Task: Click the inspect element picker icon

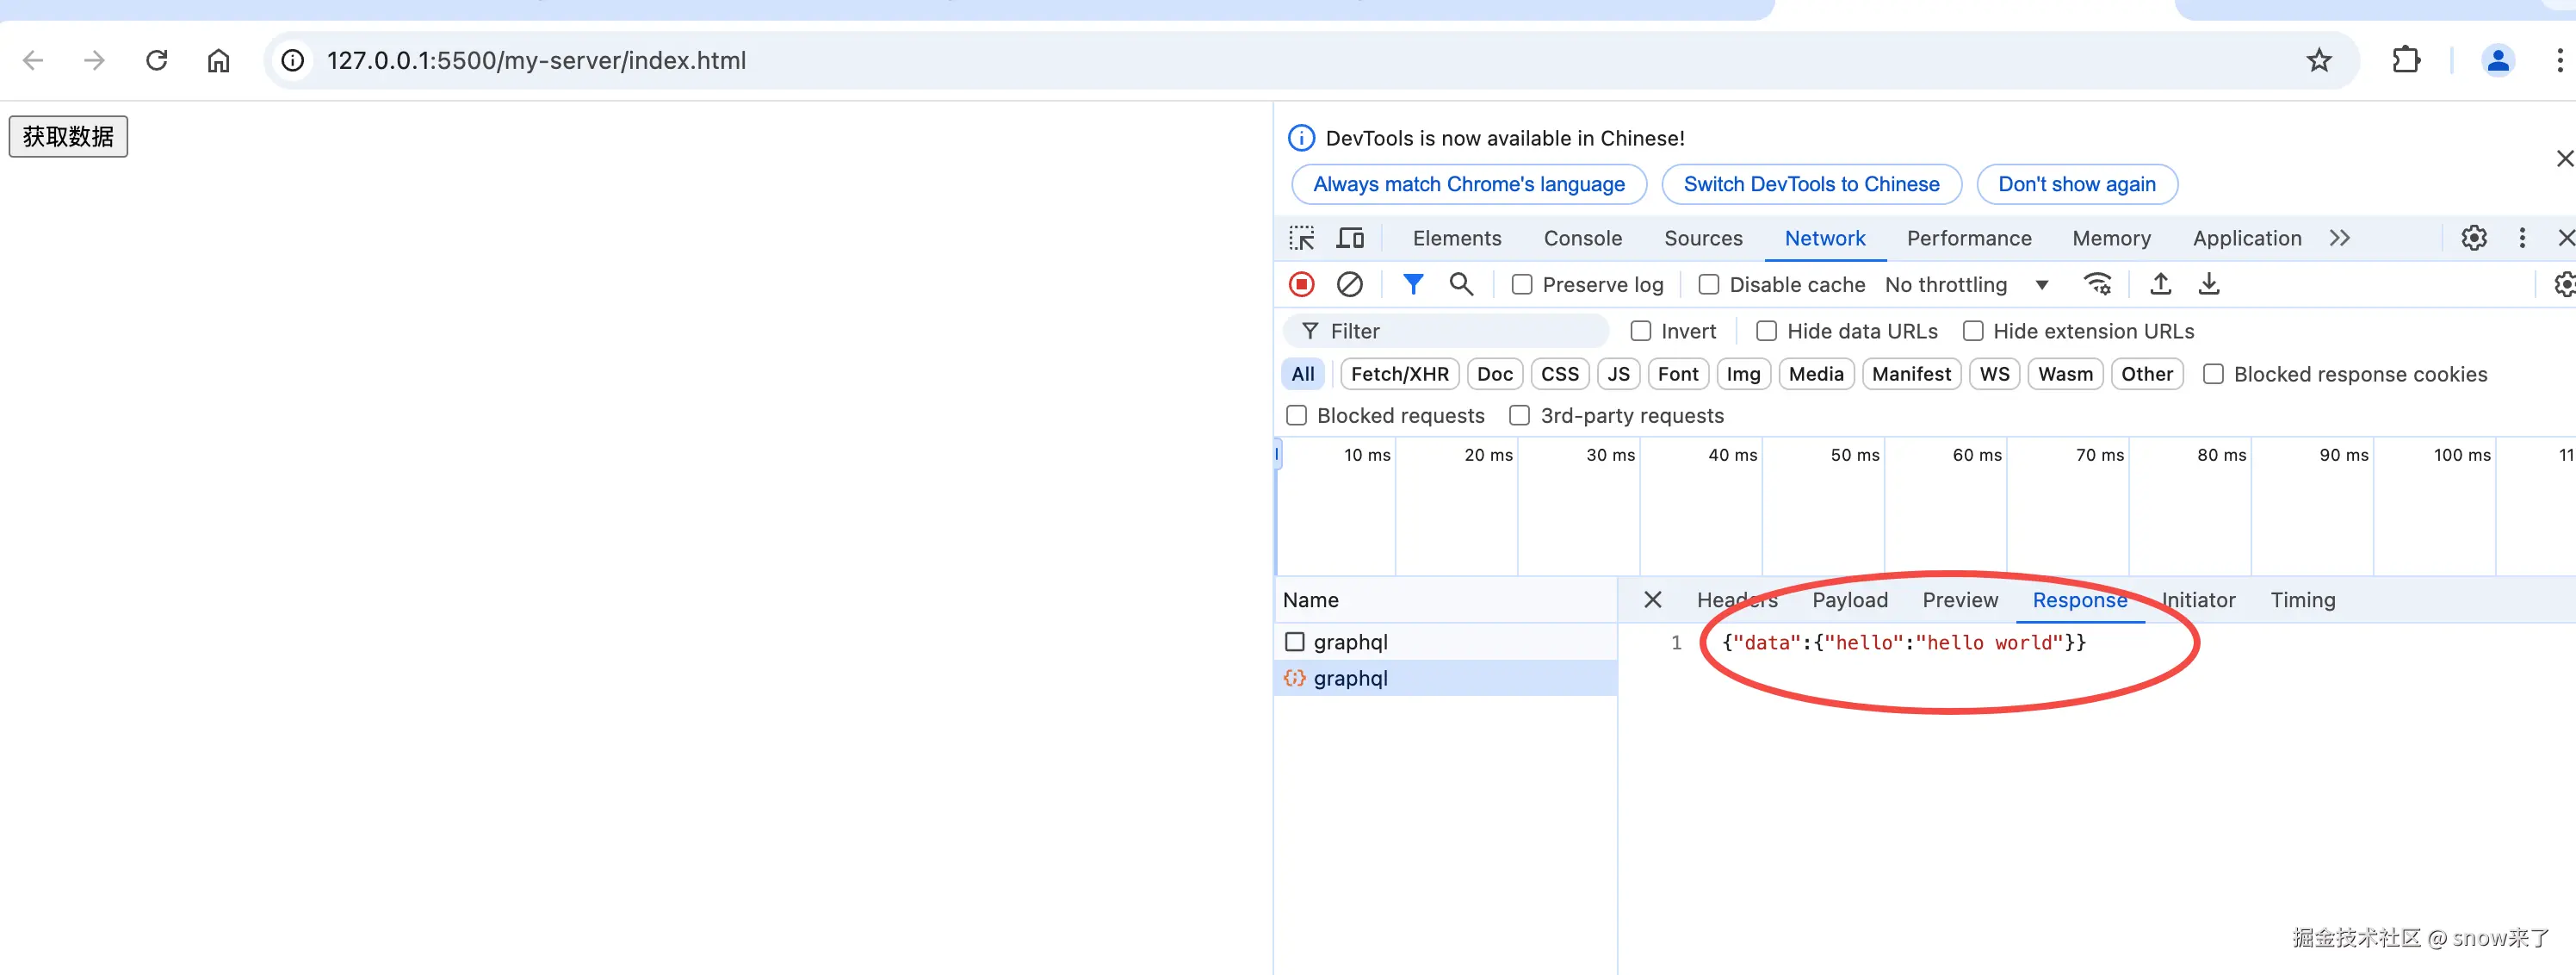Action: (x=1301, y=238)
